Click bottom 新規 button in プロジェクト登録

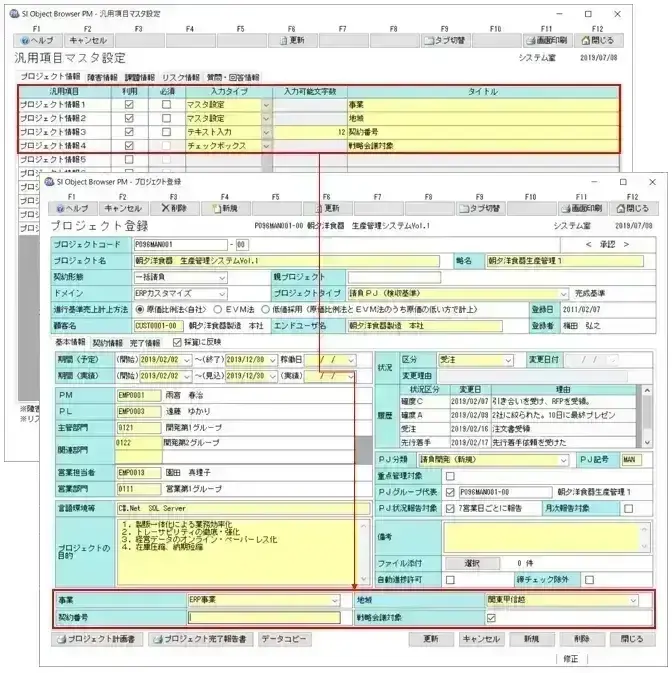[532, 639]
